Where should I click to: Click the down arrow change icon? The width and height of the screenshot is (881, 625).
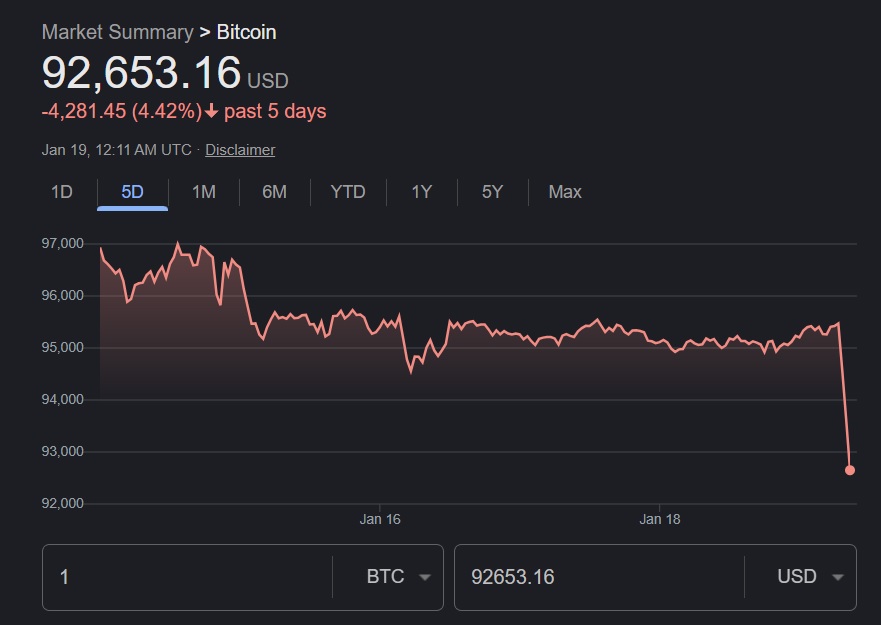211,111
